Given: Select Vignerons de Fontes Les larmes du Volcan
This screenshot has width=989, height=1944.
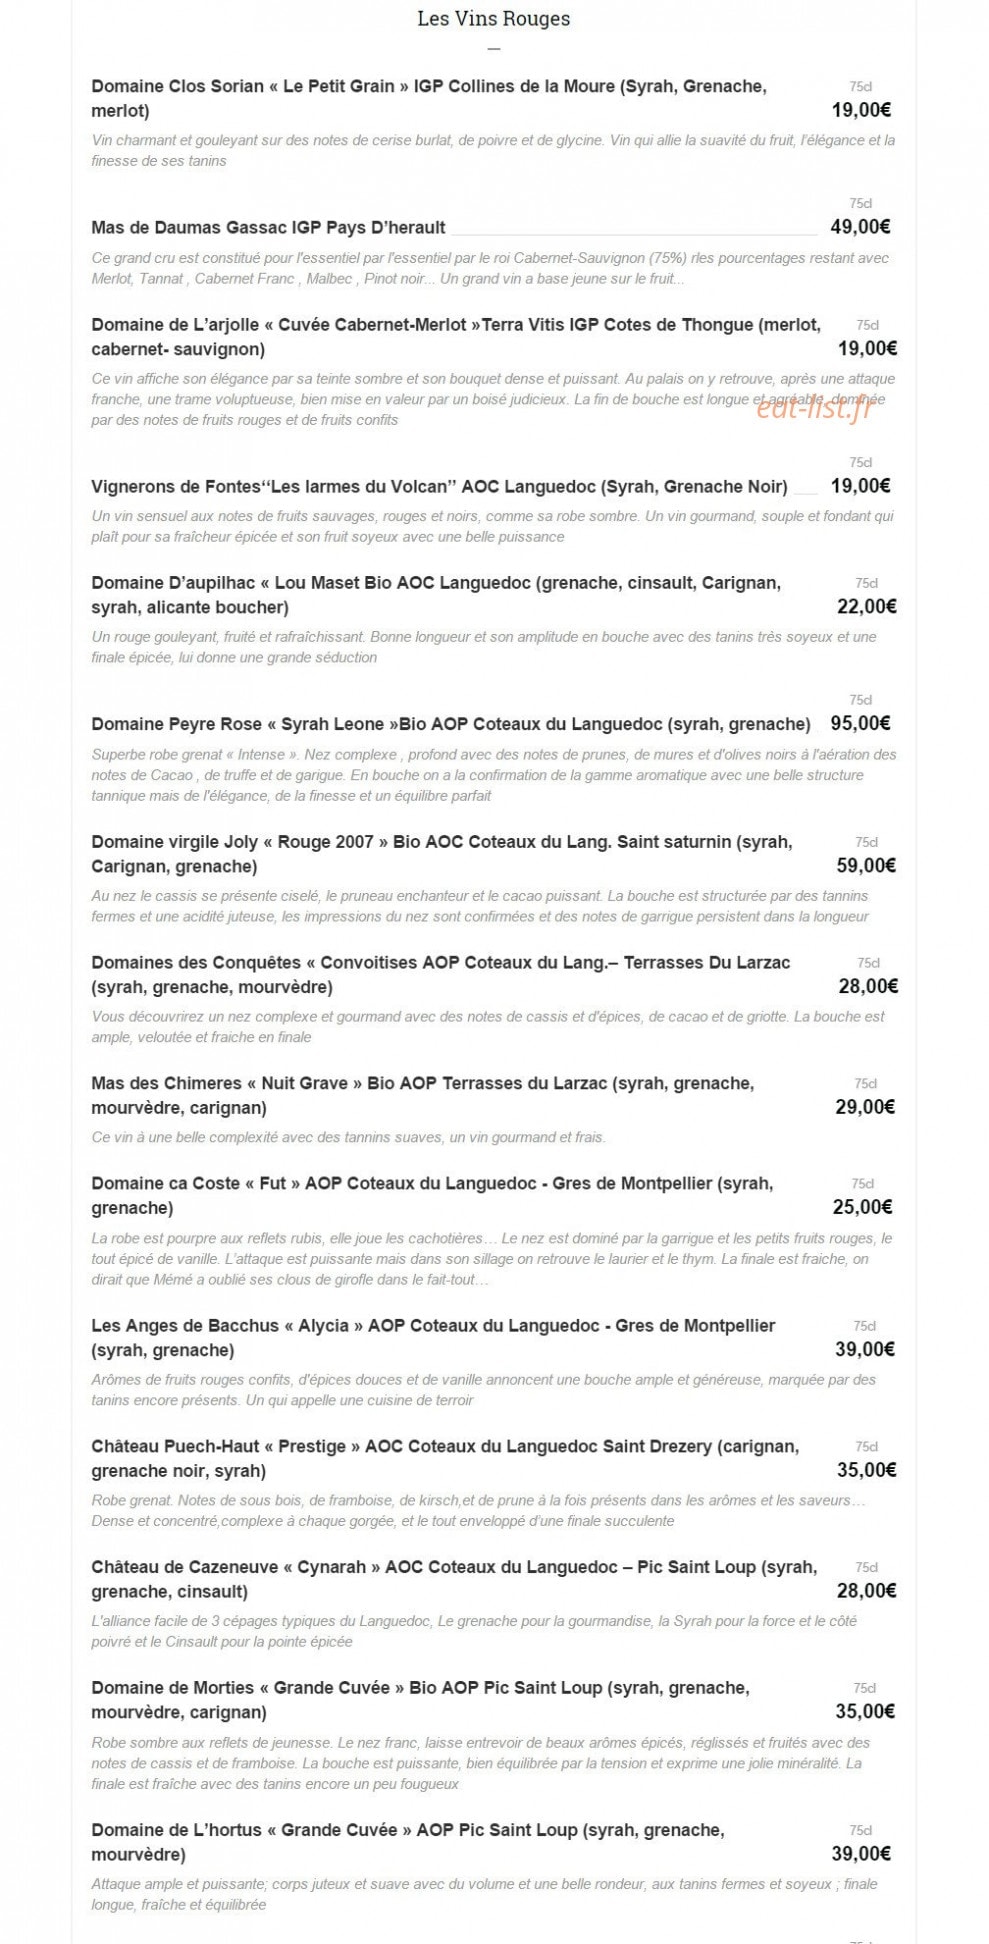Looking at the screenshot, I should click(x=439, y=487).
